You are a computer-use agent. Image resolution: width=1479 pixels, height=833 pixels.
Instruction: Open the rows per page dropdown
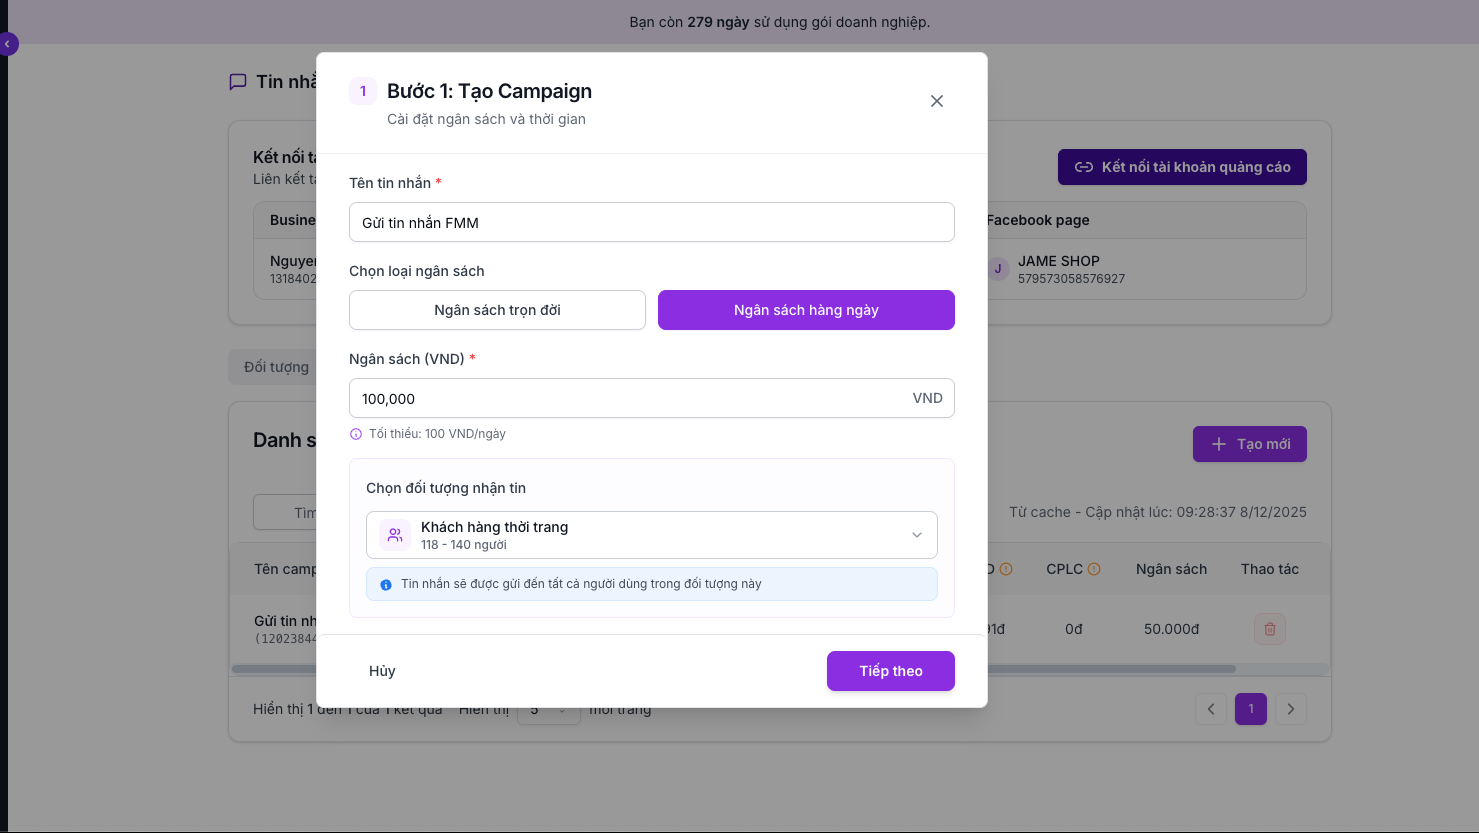(x=548, y=710)
